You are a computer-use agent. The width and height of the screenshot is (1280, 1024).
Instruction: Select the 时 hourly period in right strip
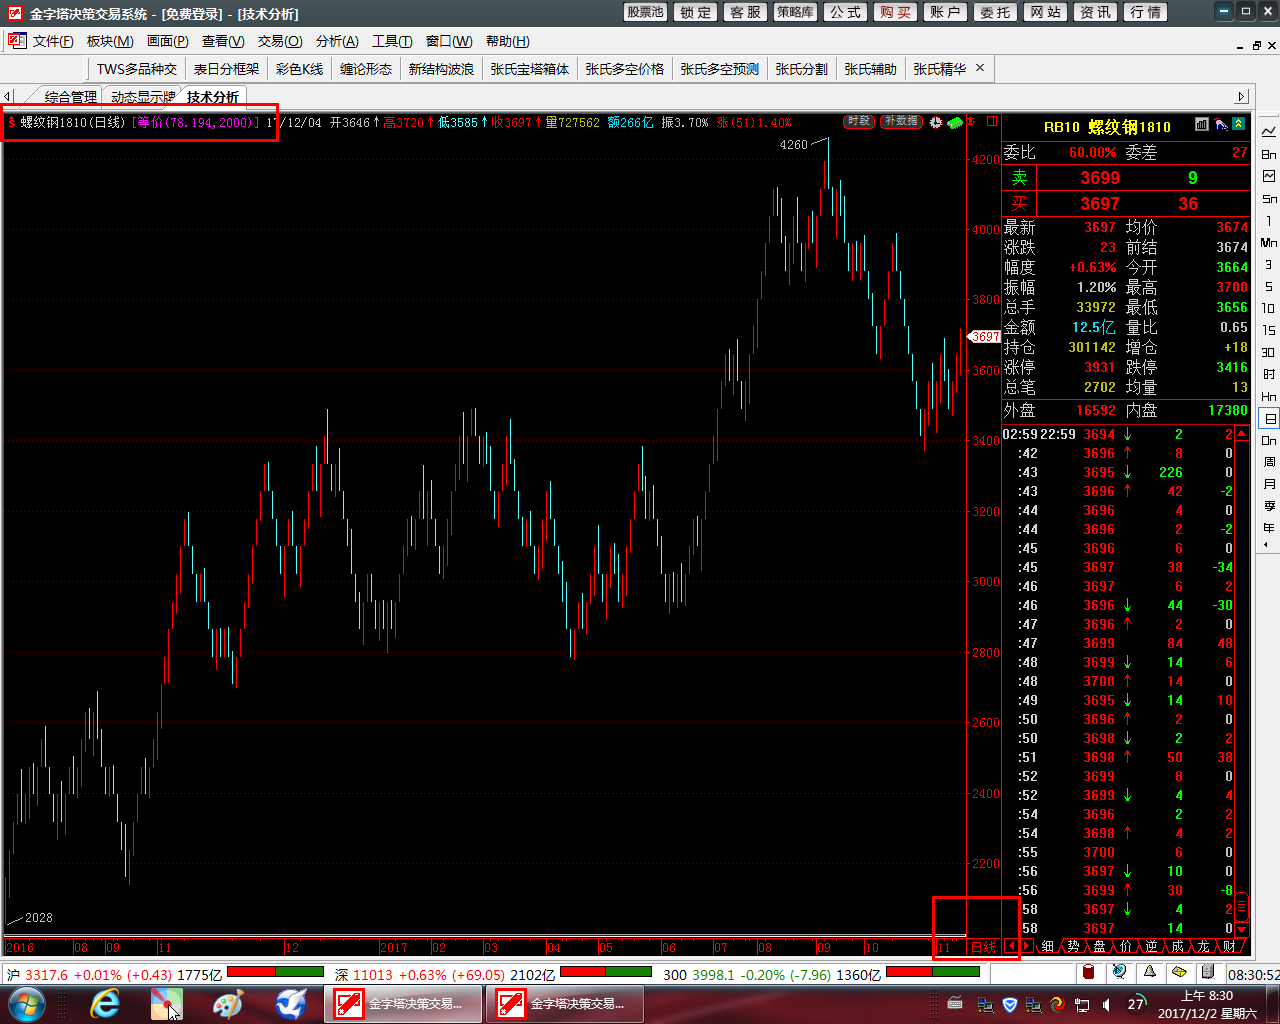click(x=1269, y=374)
